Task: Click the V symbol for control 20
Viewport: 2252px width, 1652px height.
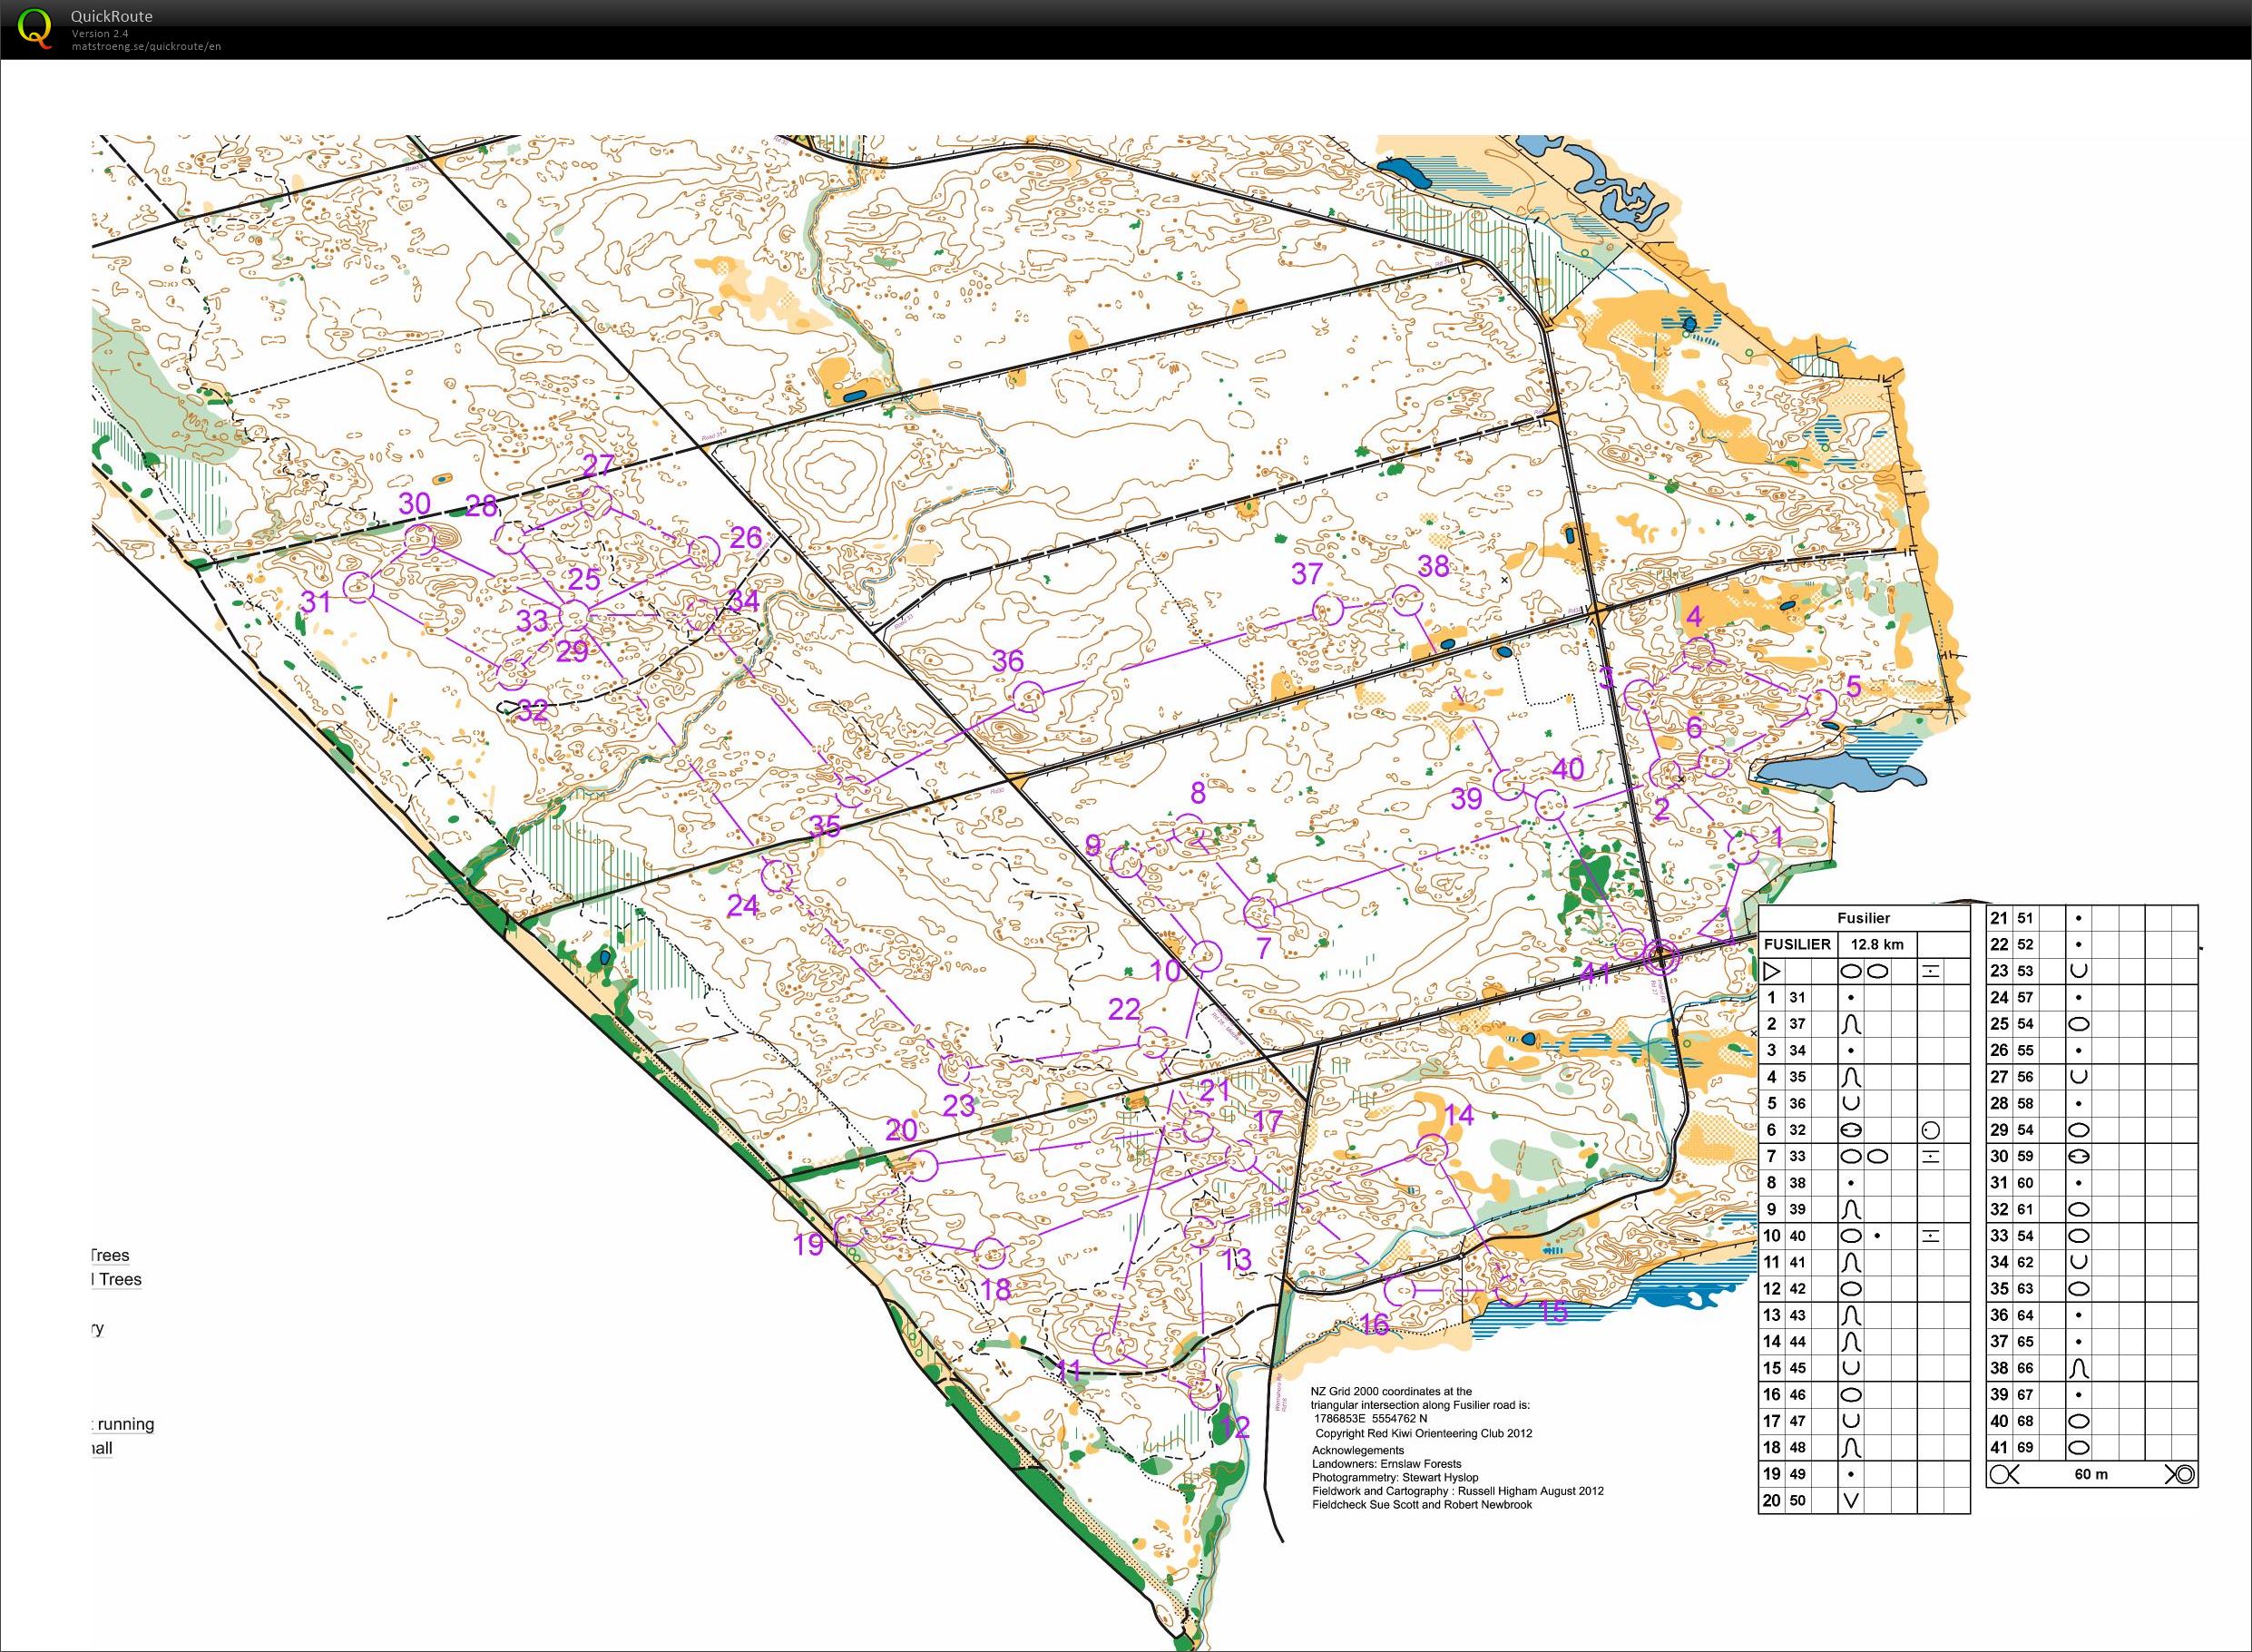Action: (x=1851, y=1500)
